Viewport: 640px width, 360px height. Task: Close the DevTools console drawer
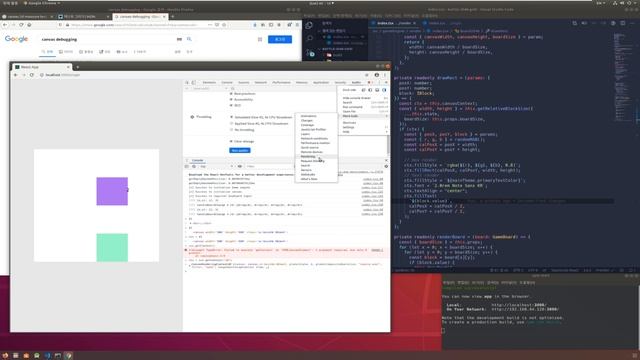point(386,160)
